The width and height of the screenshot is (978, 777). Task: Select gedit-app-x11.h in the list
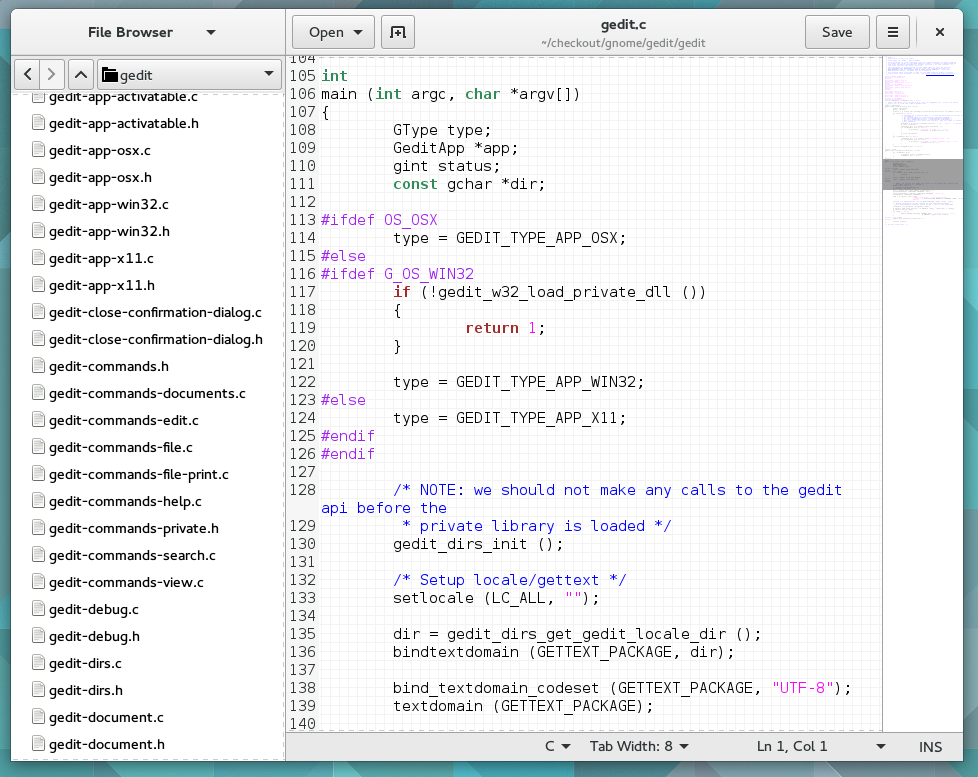point(102,285)
